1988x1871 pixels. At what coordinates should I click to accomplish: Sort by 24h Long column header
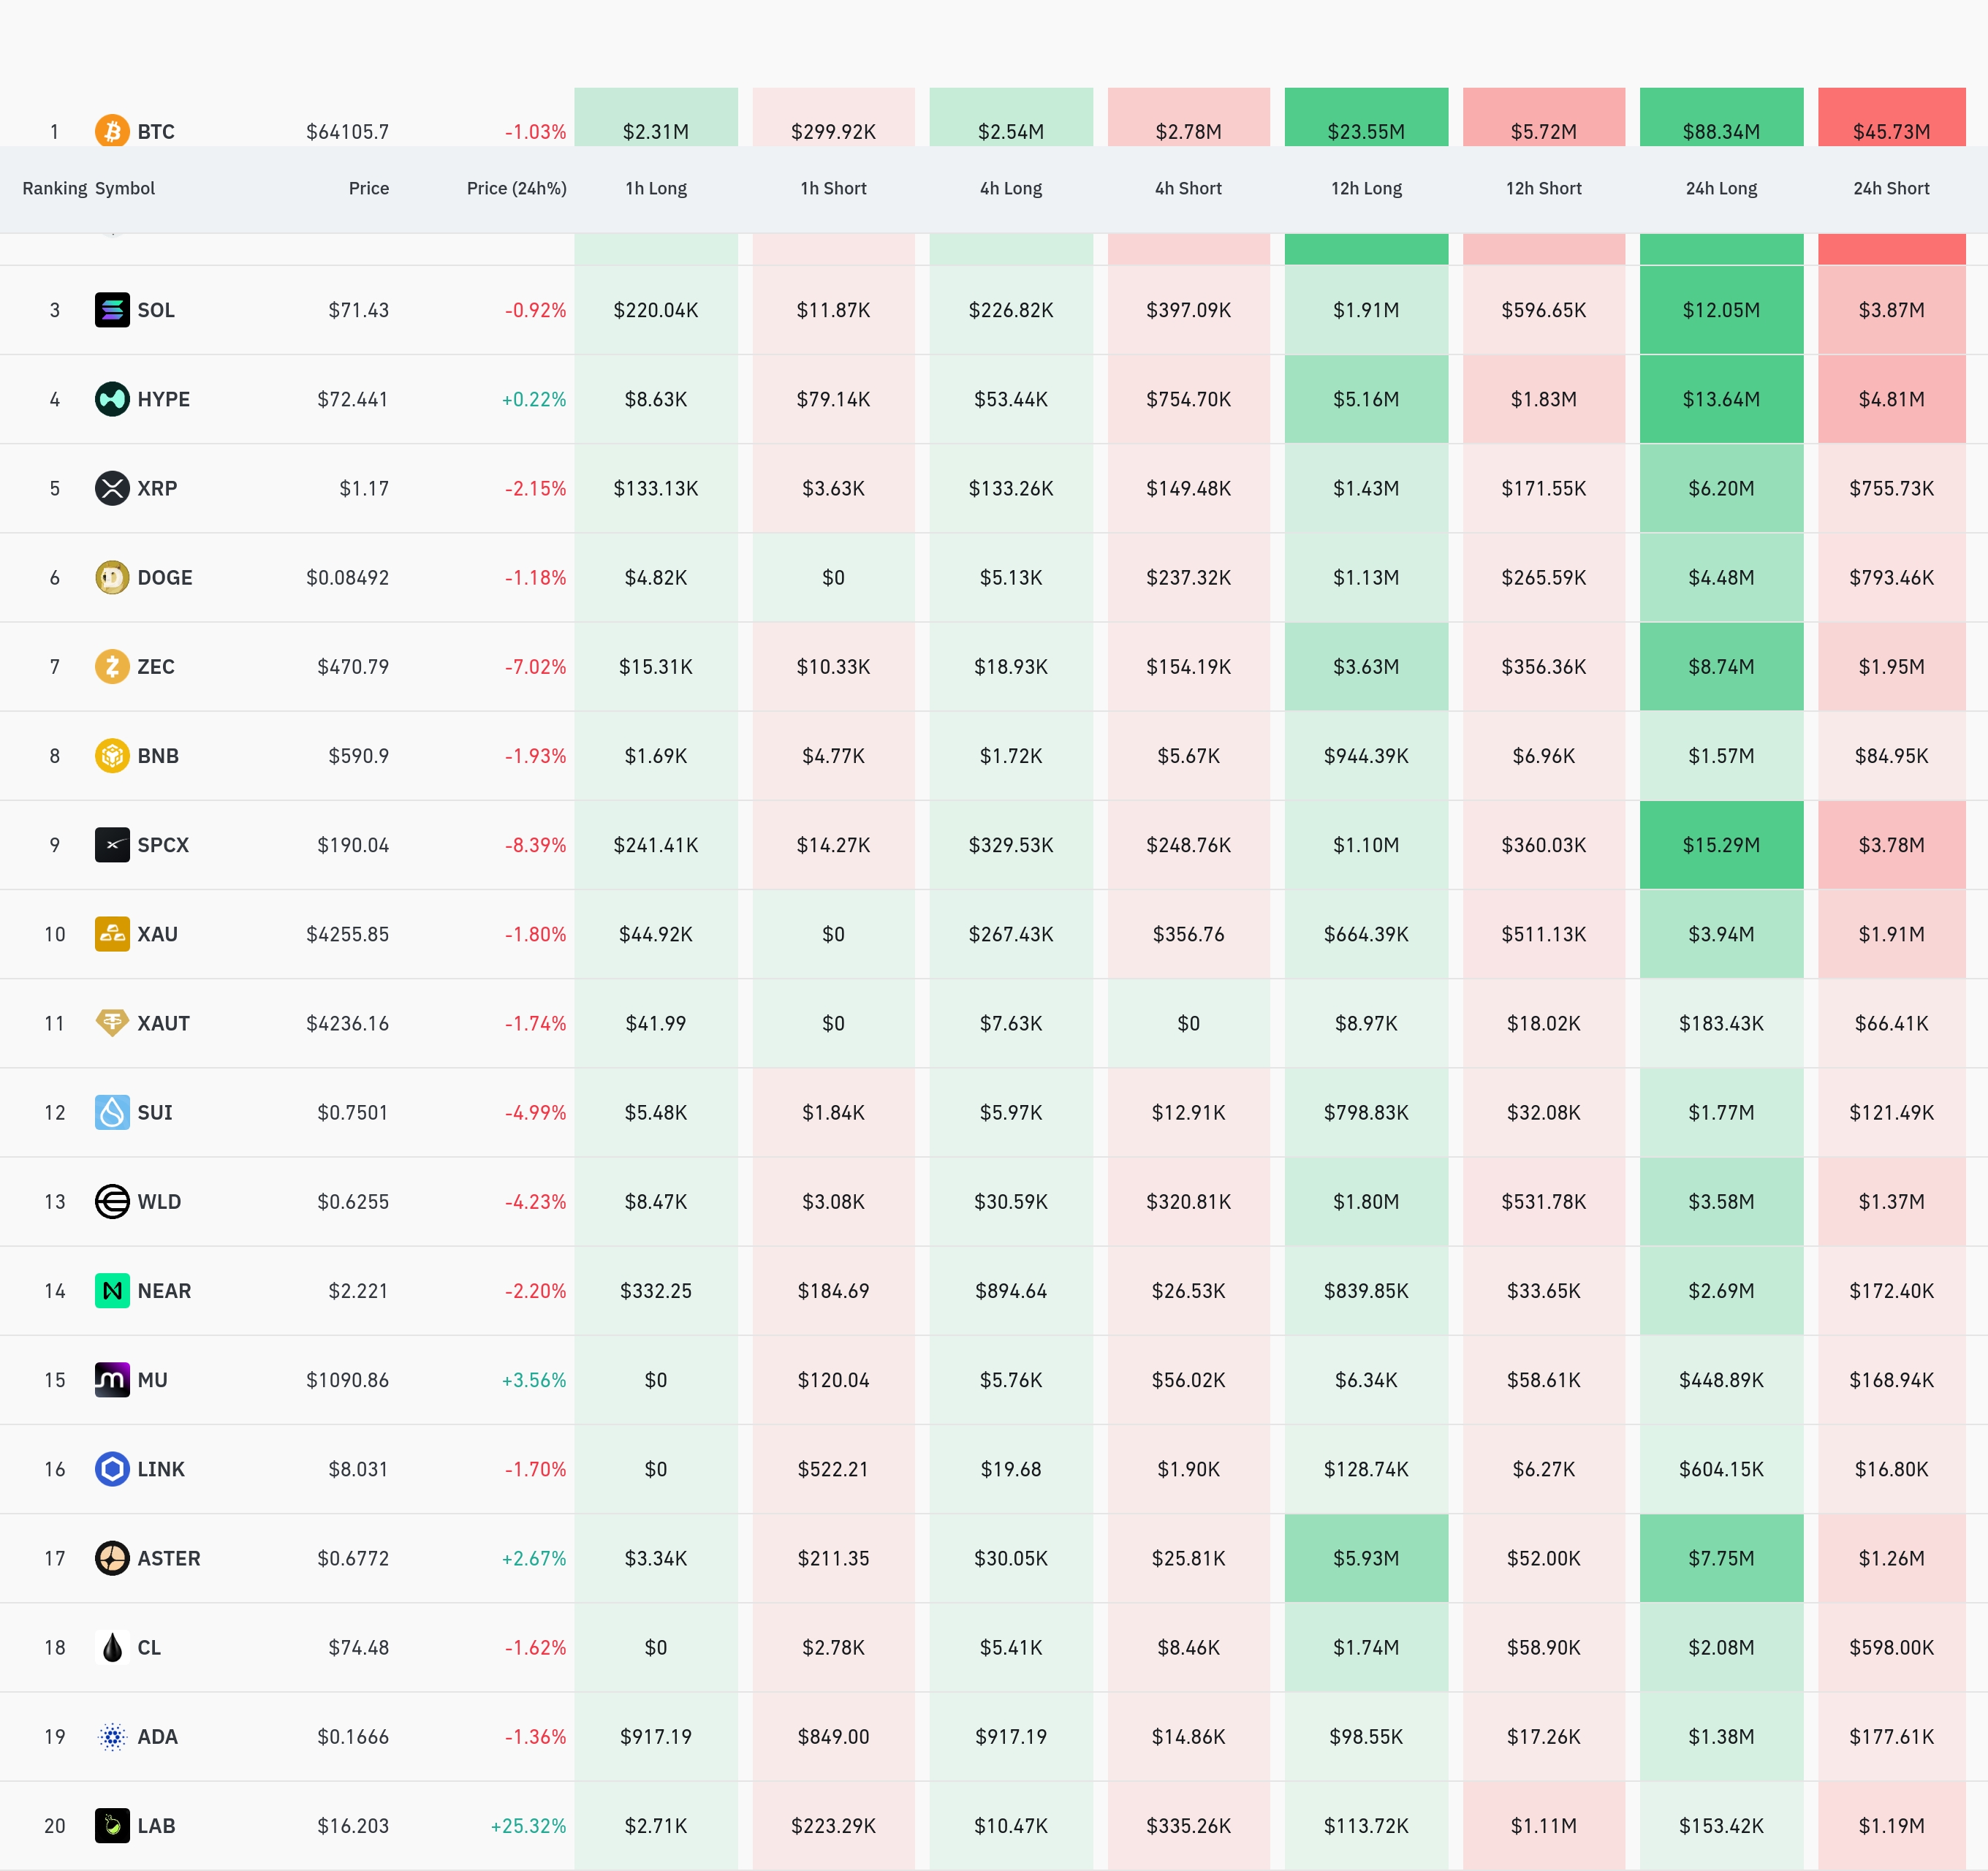coord(1721,188)
